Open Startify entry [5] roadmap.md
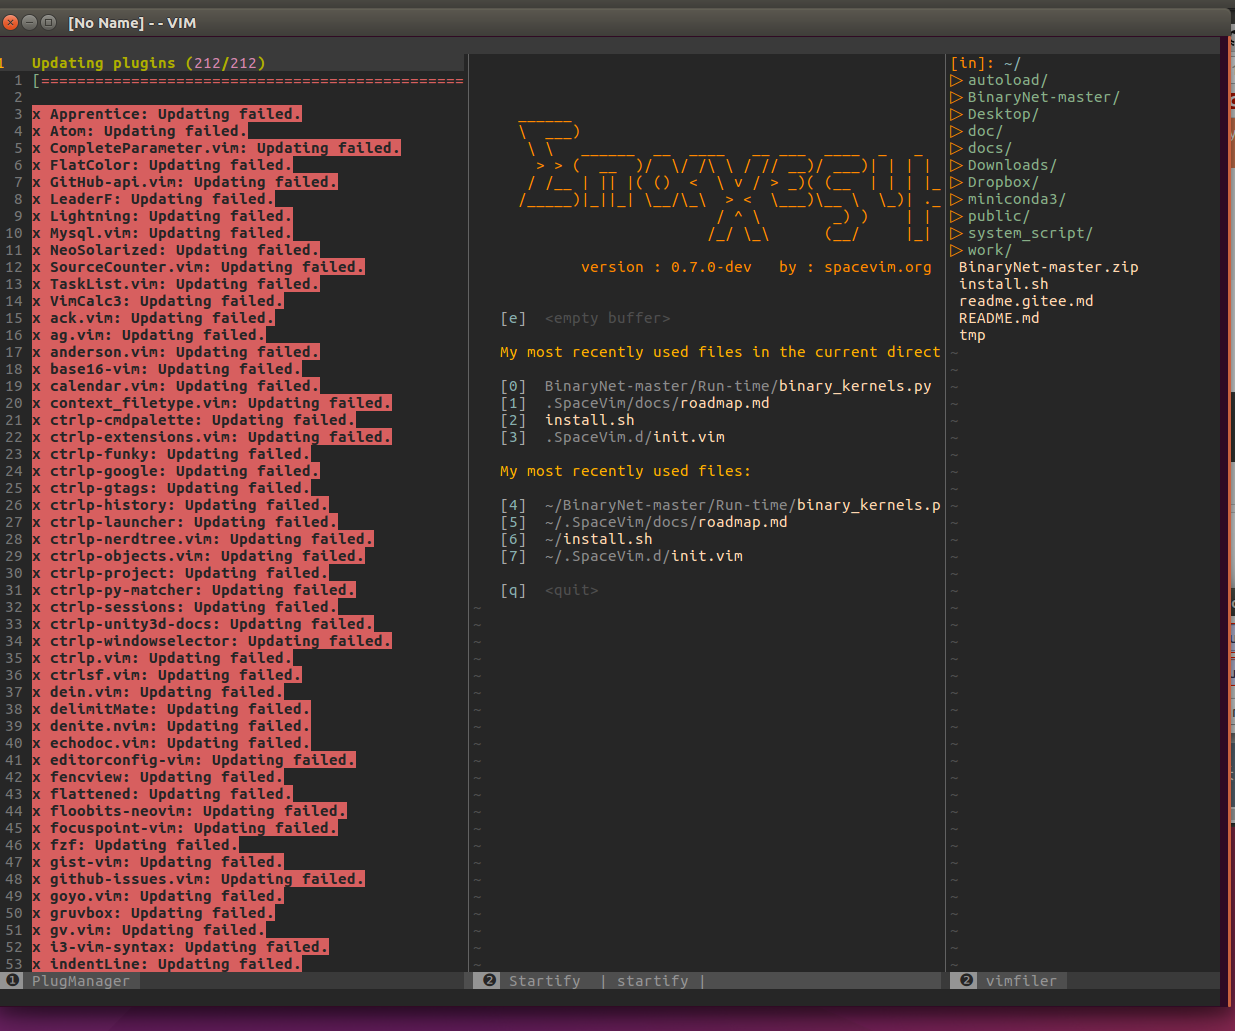Image resolution: width=1235 pixels, height=1031 pixels. pos(644,522)
